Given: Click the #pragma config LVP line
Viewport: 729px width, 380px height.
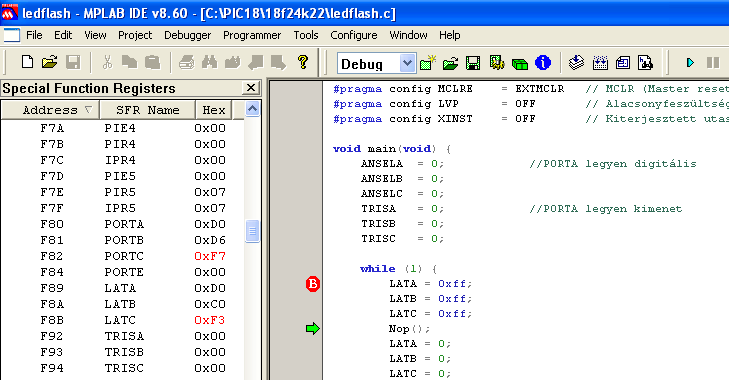Looking at the screenshot, I should click(434, 104).
